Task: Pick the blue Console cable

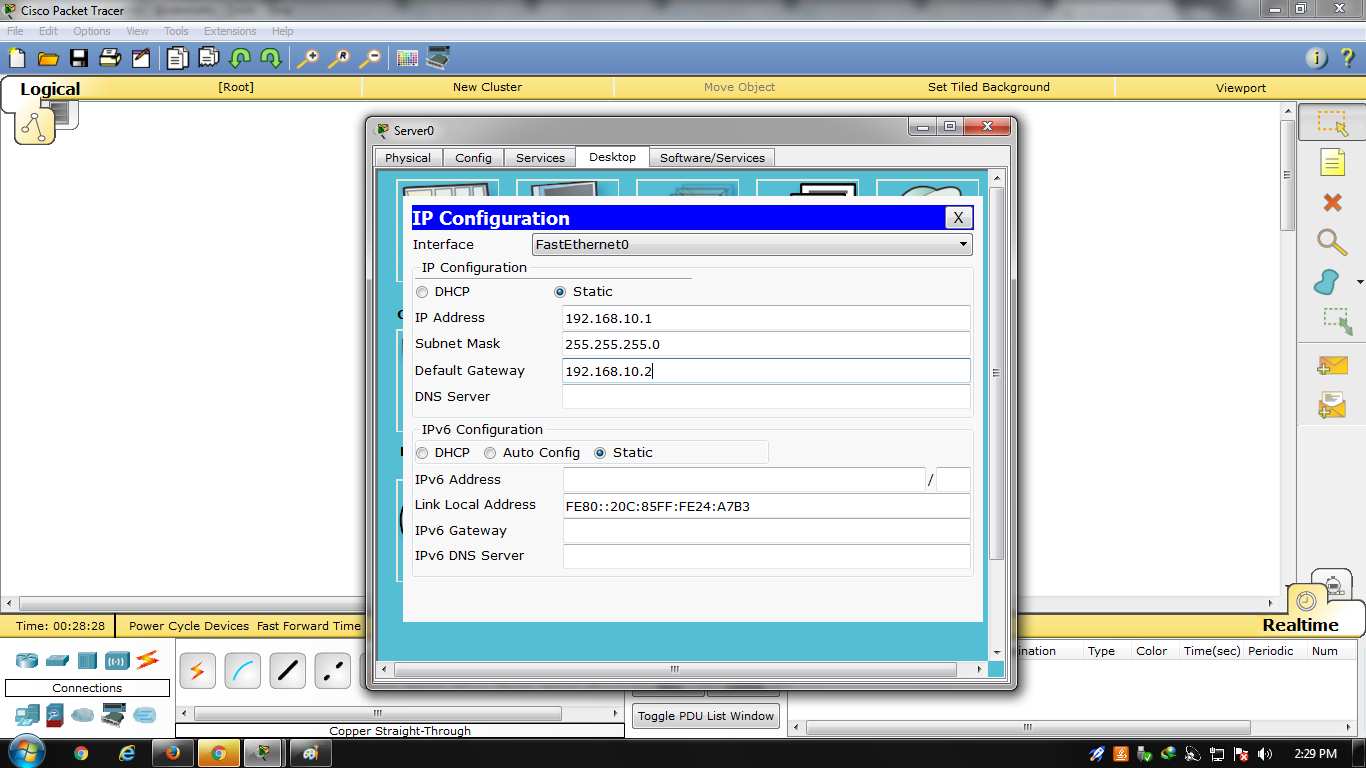Action: (x=242, y=670)
